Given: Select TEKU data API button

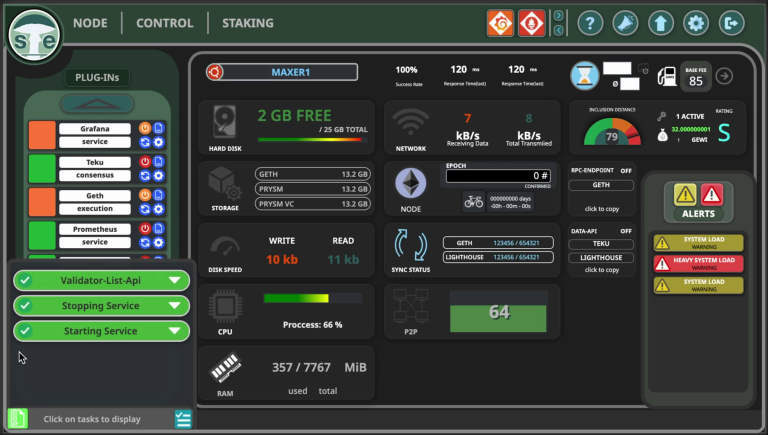Looking at the screenshot, I should [x=601, y=244].
